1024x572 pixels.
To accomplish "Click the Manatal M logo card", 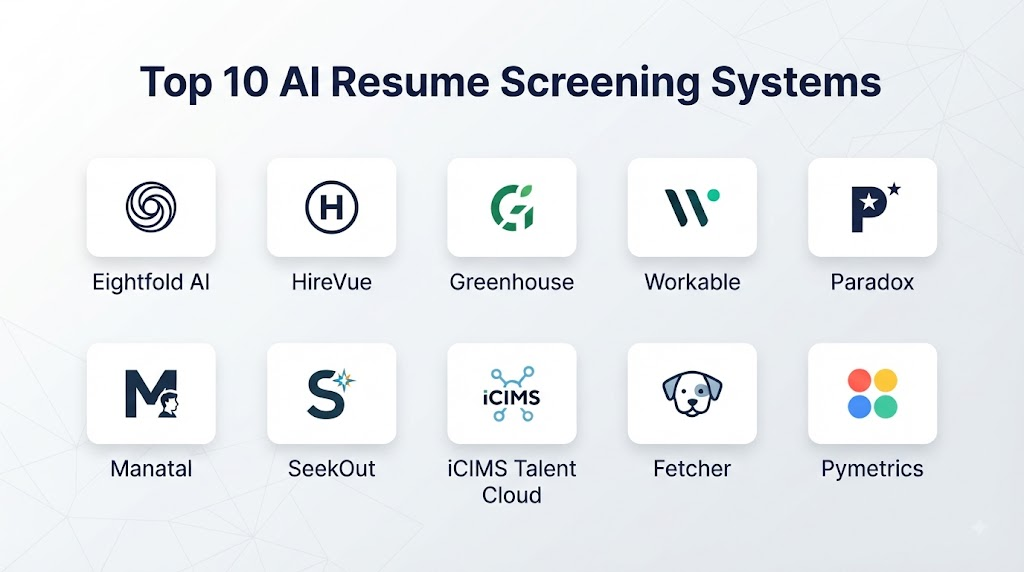I will tap(152, 394).
